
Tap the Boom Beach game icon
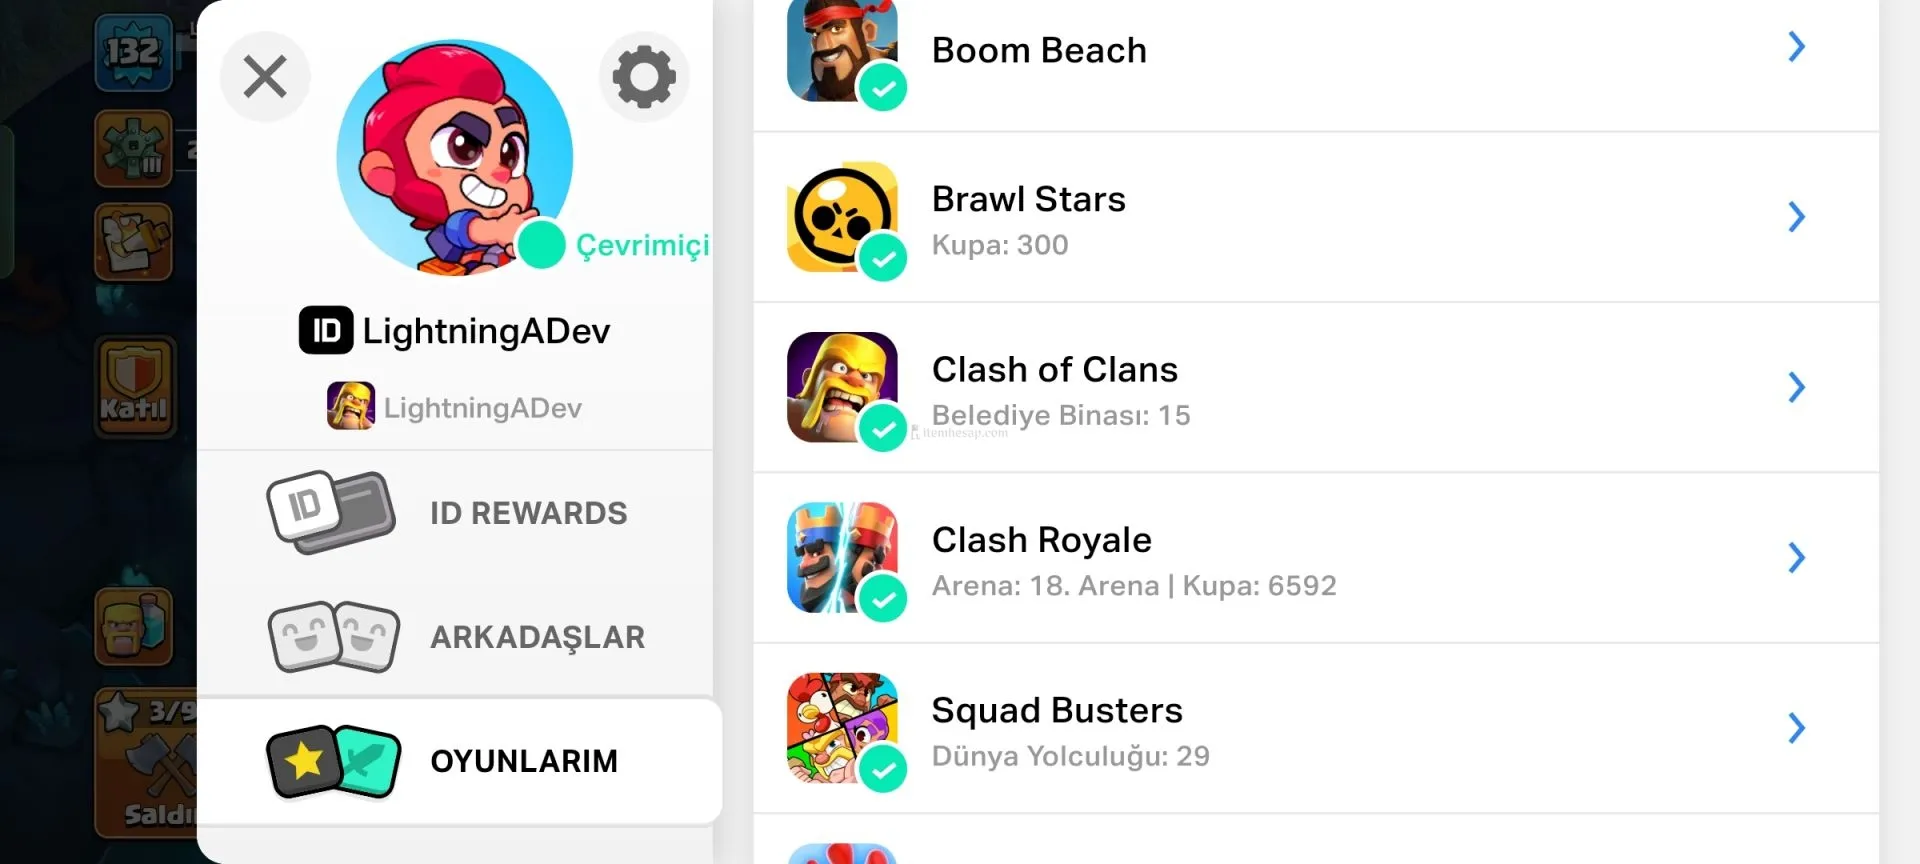842,48
